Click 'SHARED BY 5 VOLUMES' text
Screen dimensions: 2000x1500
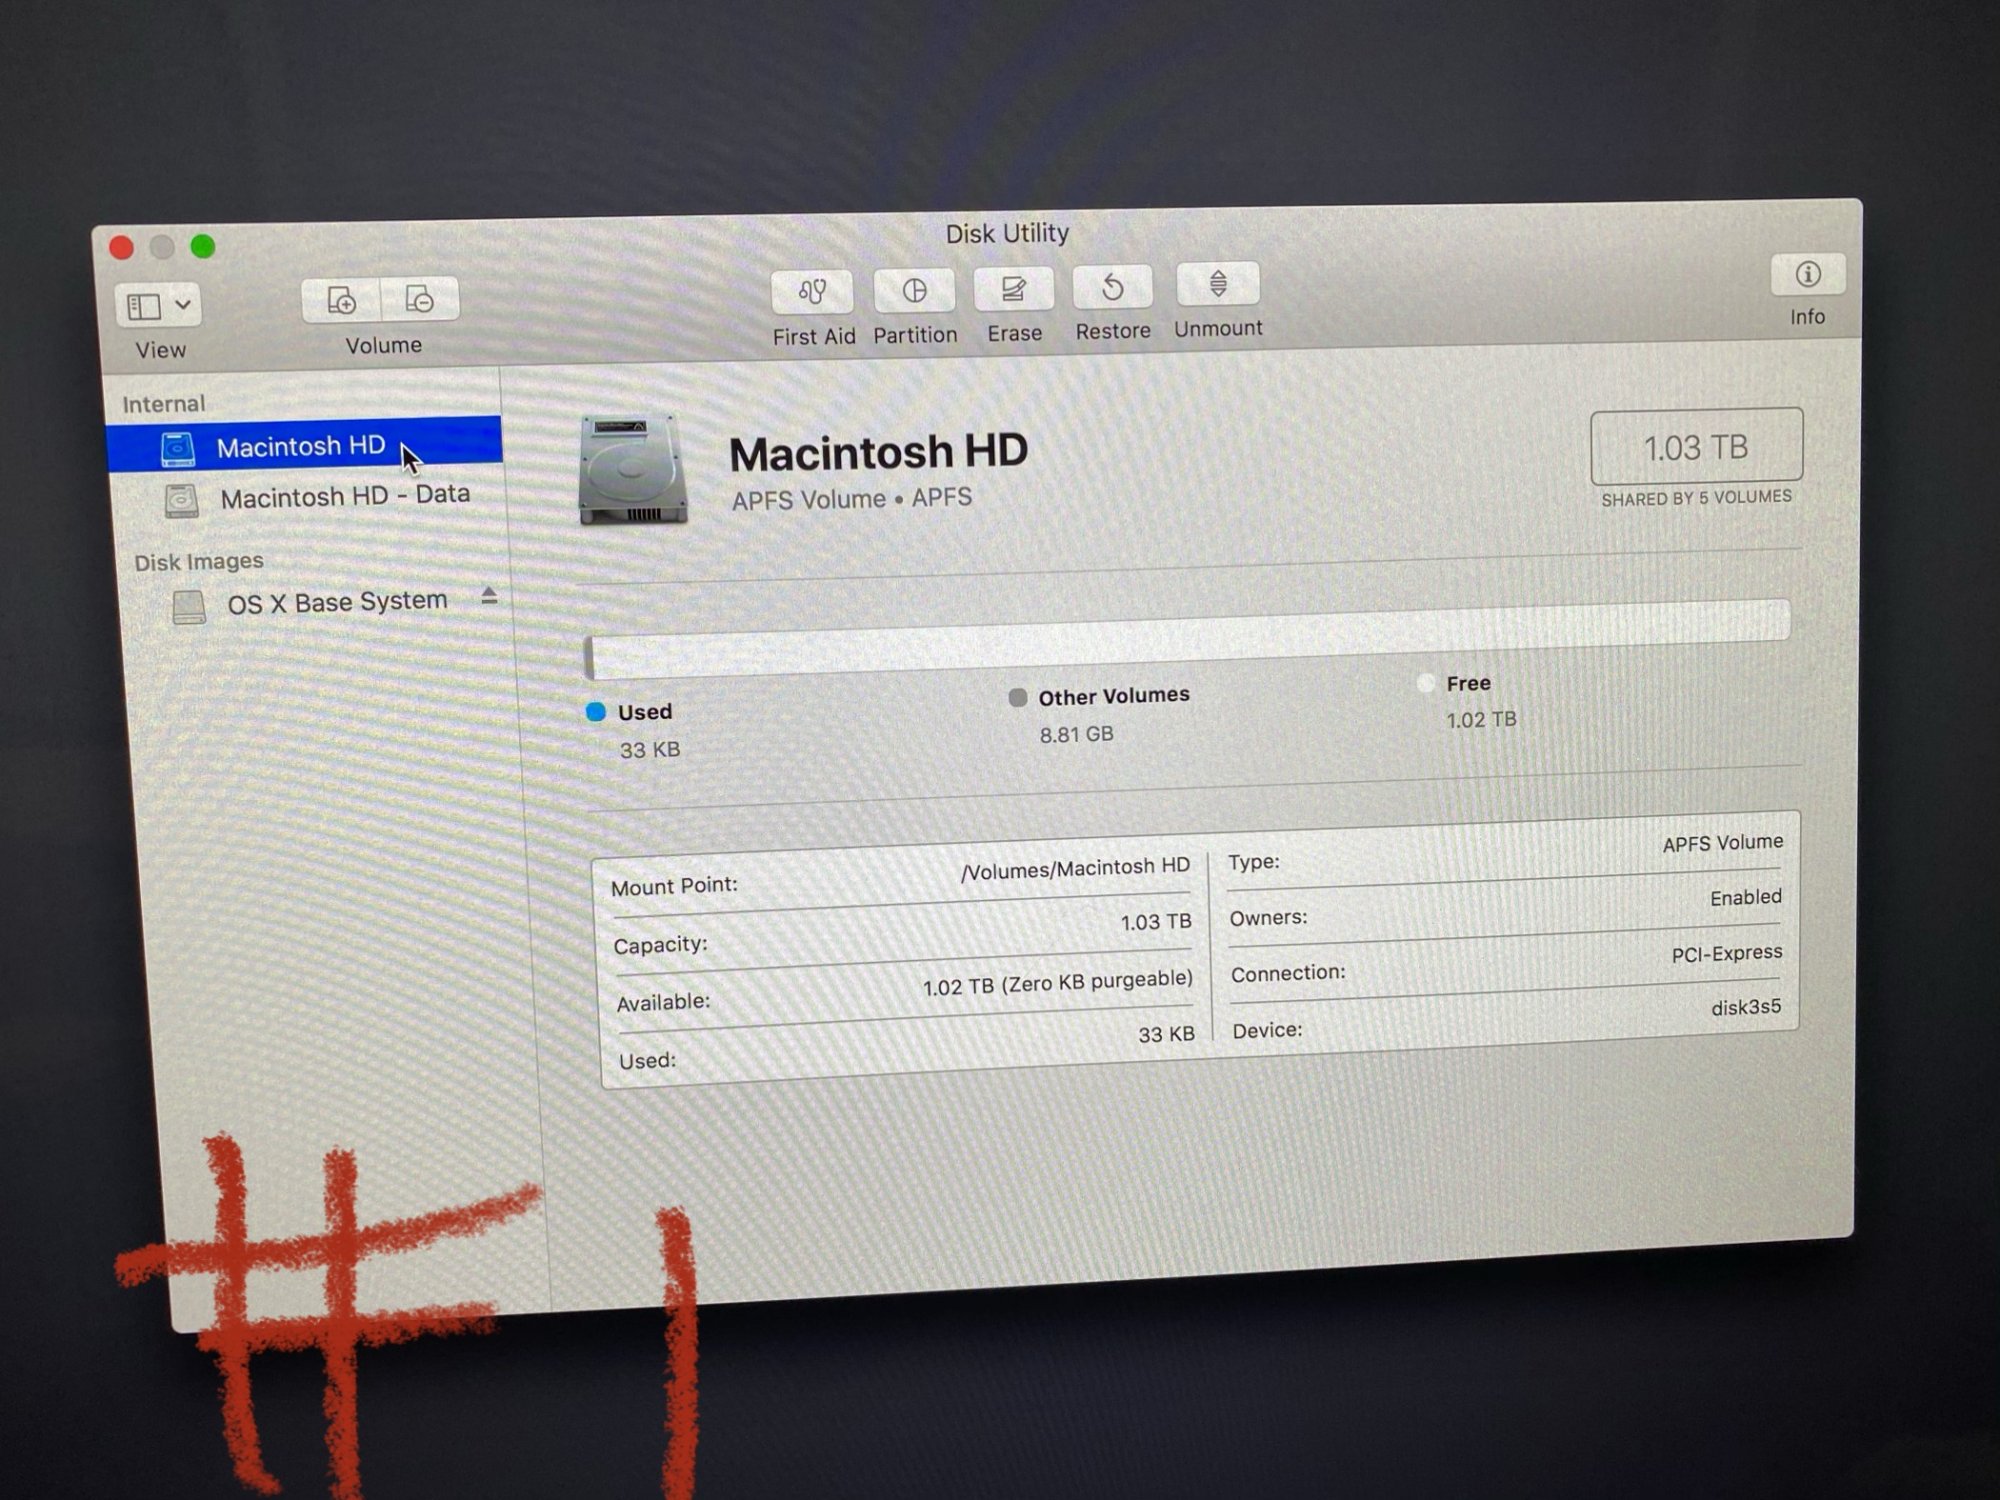coord(1696,497)
